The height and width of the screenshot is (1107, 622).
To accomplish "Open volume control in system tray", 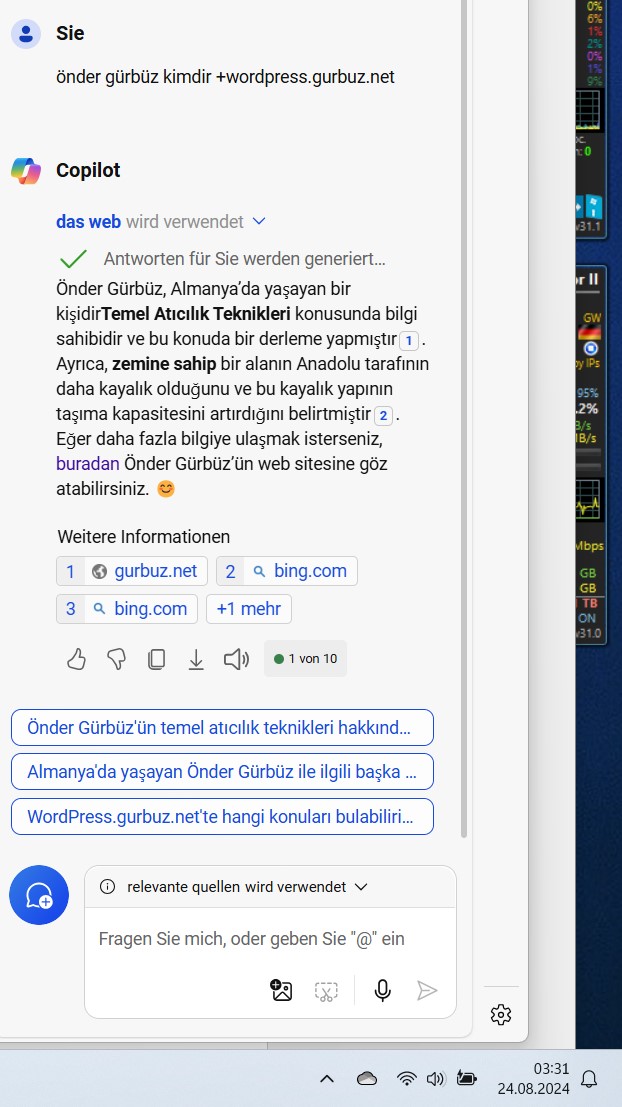I will (436, 1078).
